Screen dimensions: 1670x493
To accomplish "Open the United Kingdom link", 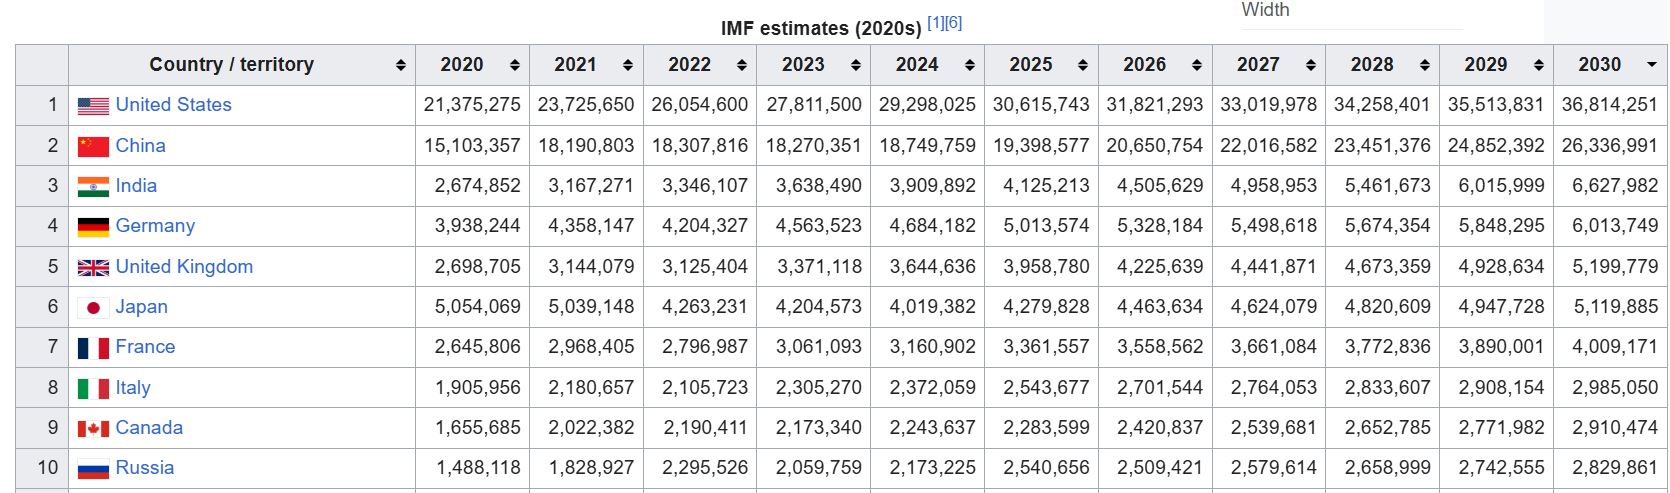I will [184, 267].
